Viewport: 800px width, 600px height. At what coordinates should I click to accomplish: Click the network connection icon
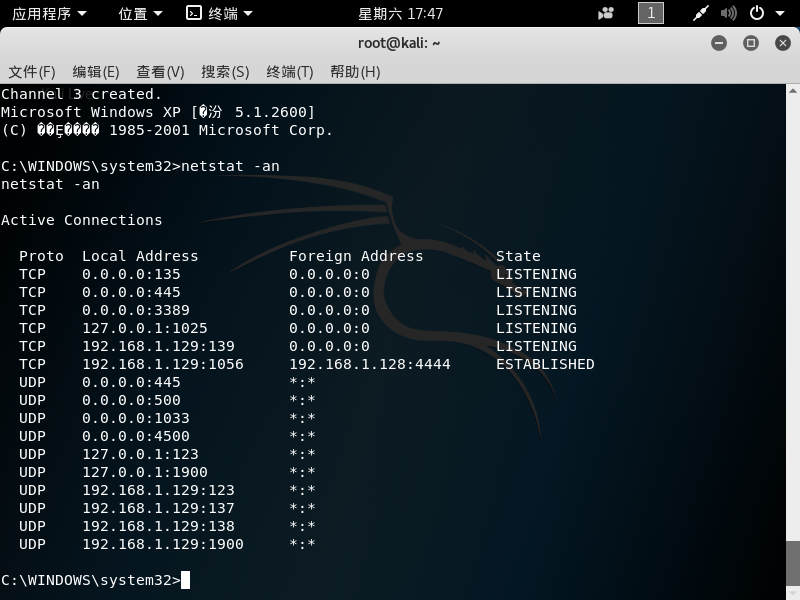point(701,13)
